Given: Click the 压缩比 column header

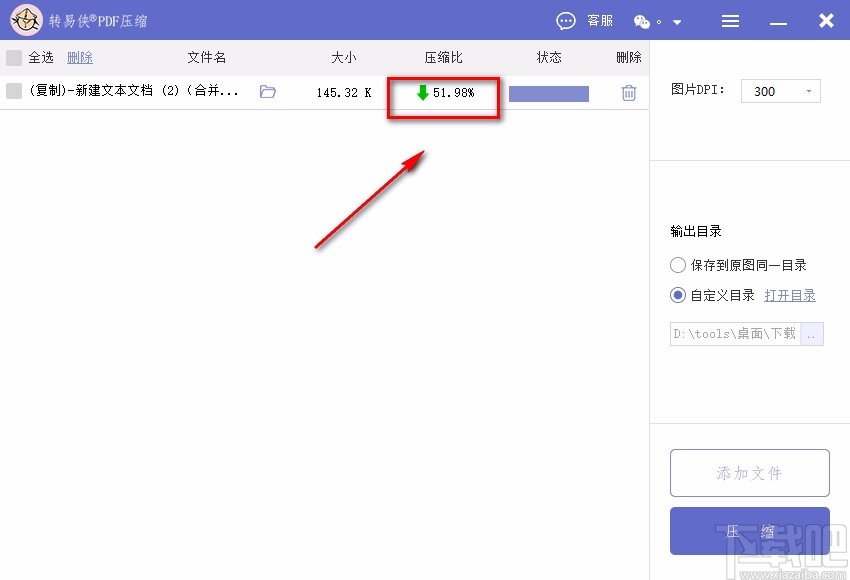Looking at the screenshot, I should 443,57.
